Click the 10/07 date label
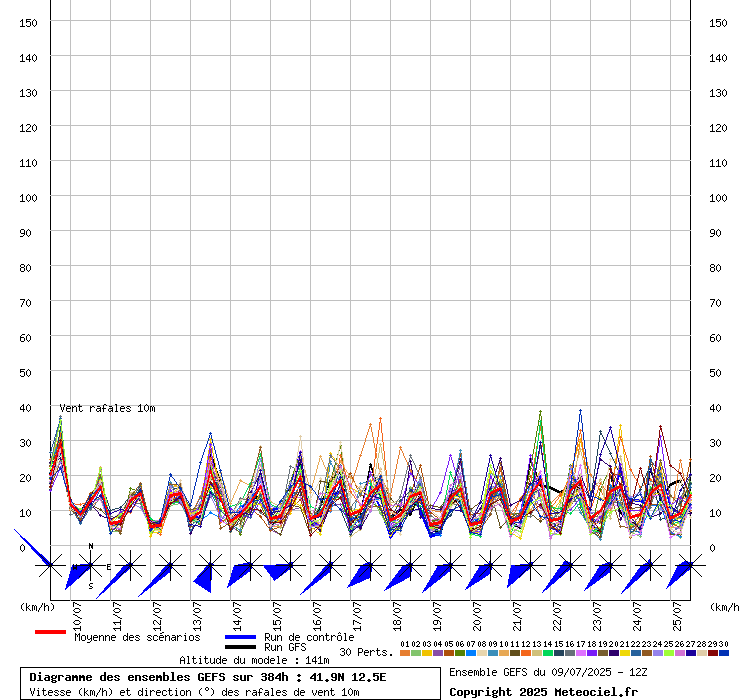Image resolution: width=740 pixels, height=700 pixels. [x=77, y=616]
